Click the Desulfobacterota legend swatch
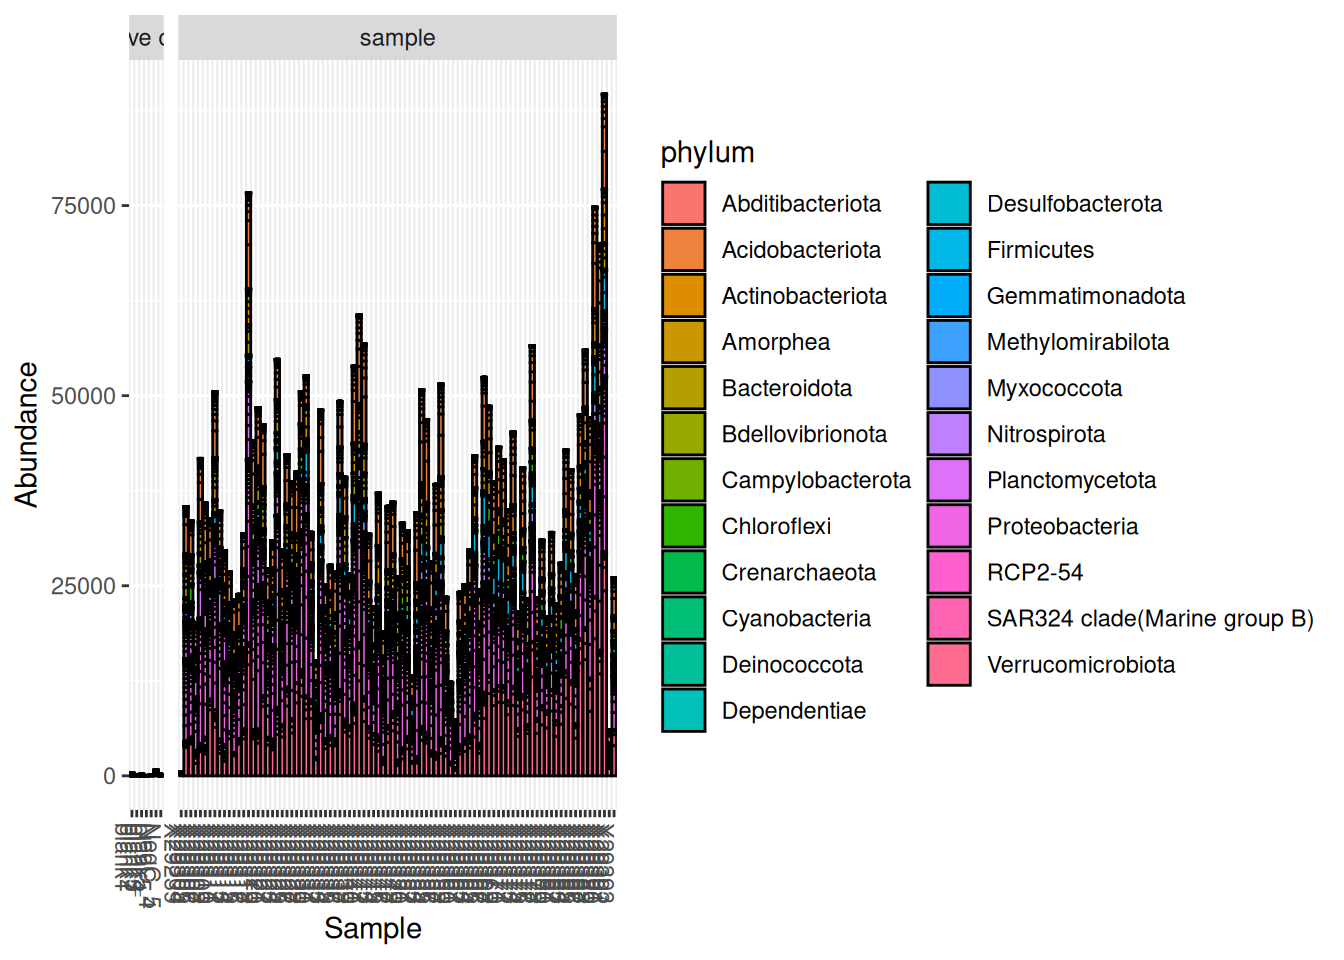 point(948,204)
